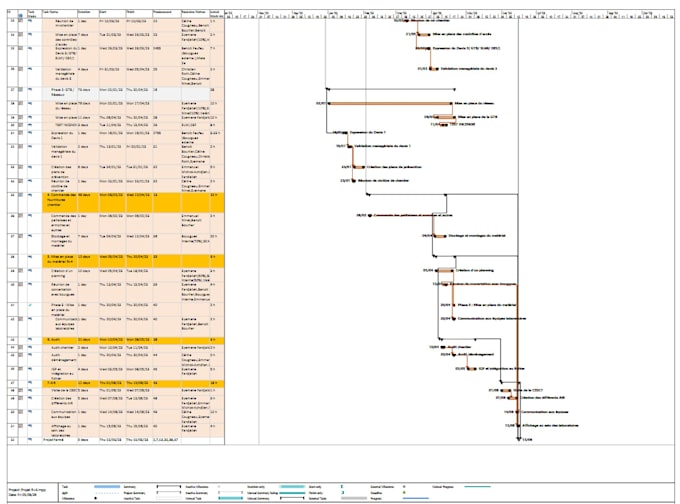Viewport: 680px width, 504px height.
Task: Click the Gantt label Expression du Devis 1
Action: (368, 133)
